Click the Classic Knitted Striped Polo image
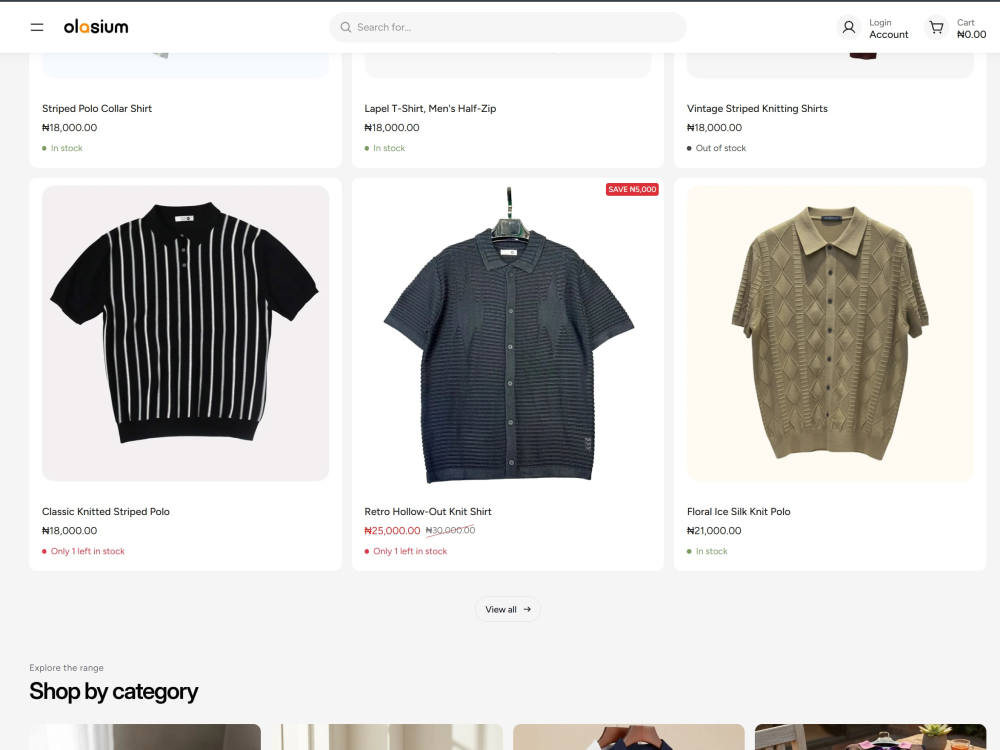Viewport: 1000px width, 750px height. pyautogui.click(x=186, y=333)
